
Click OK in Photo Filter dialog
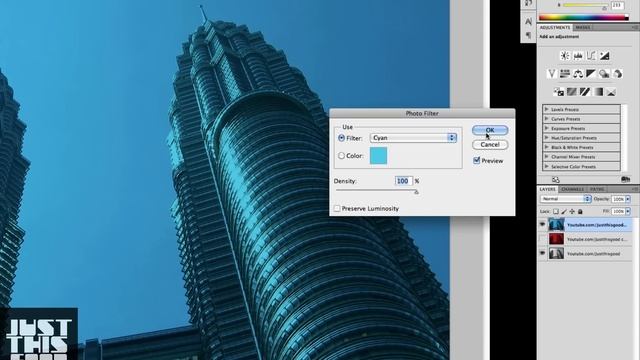pyautogui.click(x=490, y=130)
